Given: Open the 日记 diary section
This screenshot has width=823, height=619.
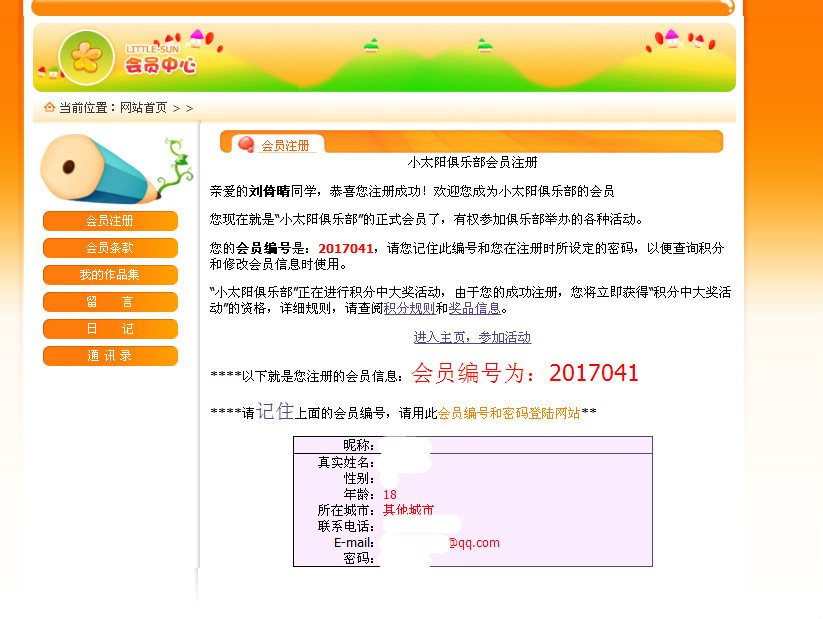Looking at the screenshot, I should coord(110,328).
